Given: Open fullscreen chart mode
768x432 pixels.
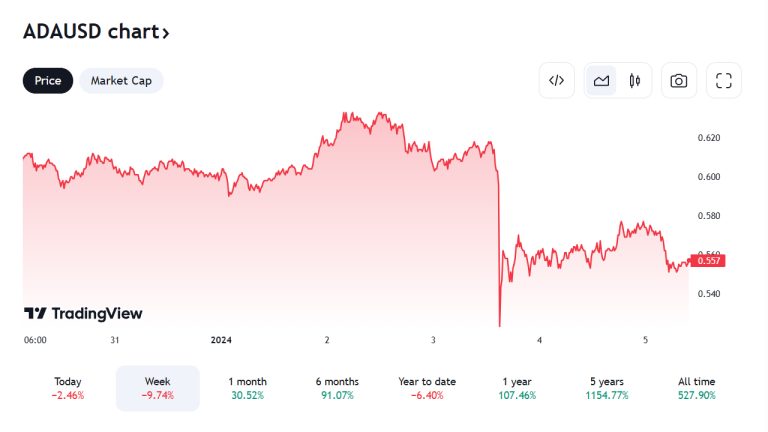Looking at the screenshot, I should [724, 81].
